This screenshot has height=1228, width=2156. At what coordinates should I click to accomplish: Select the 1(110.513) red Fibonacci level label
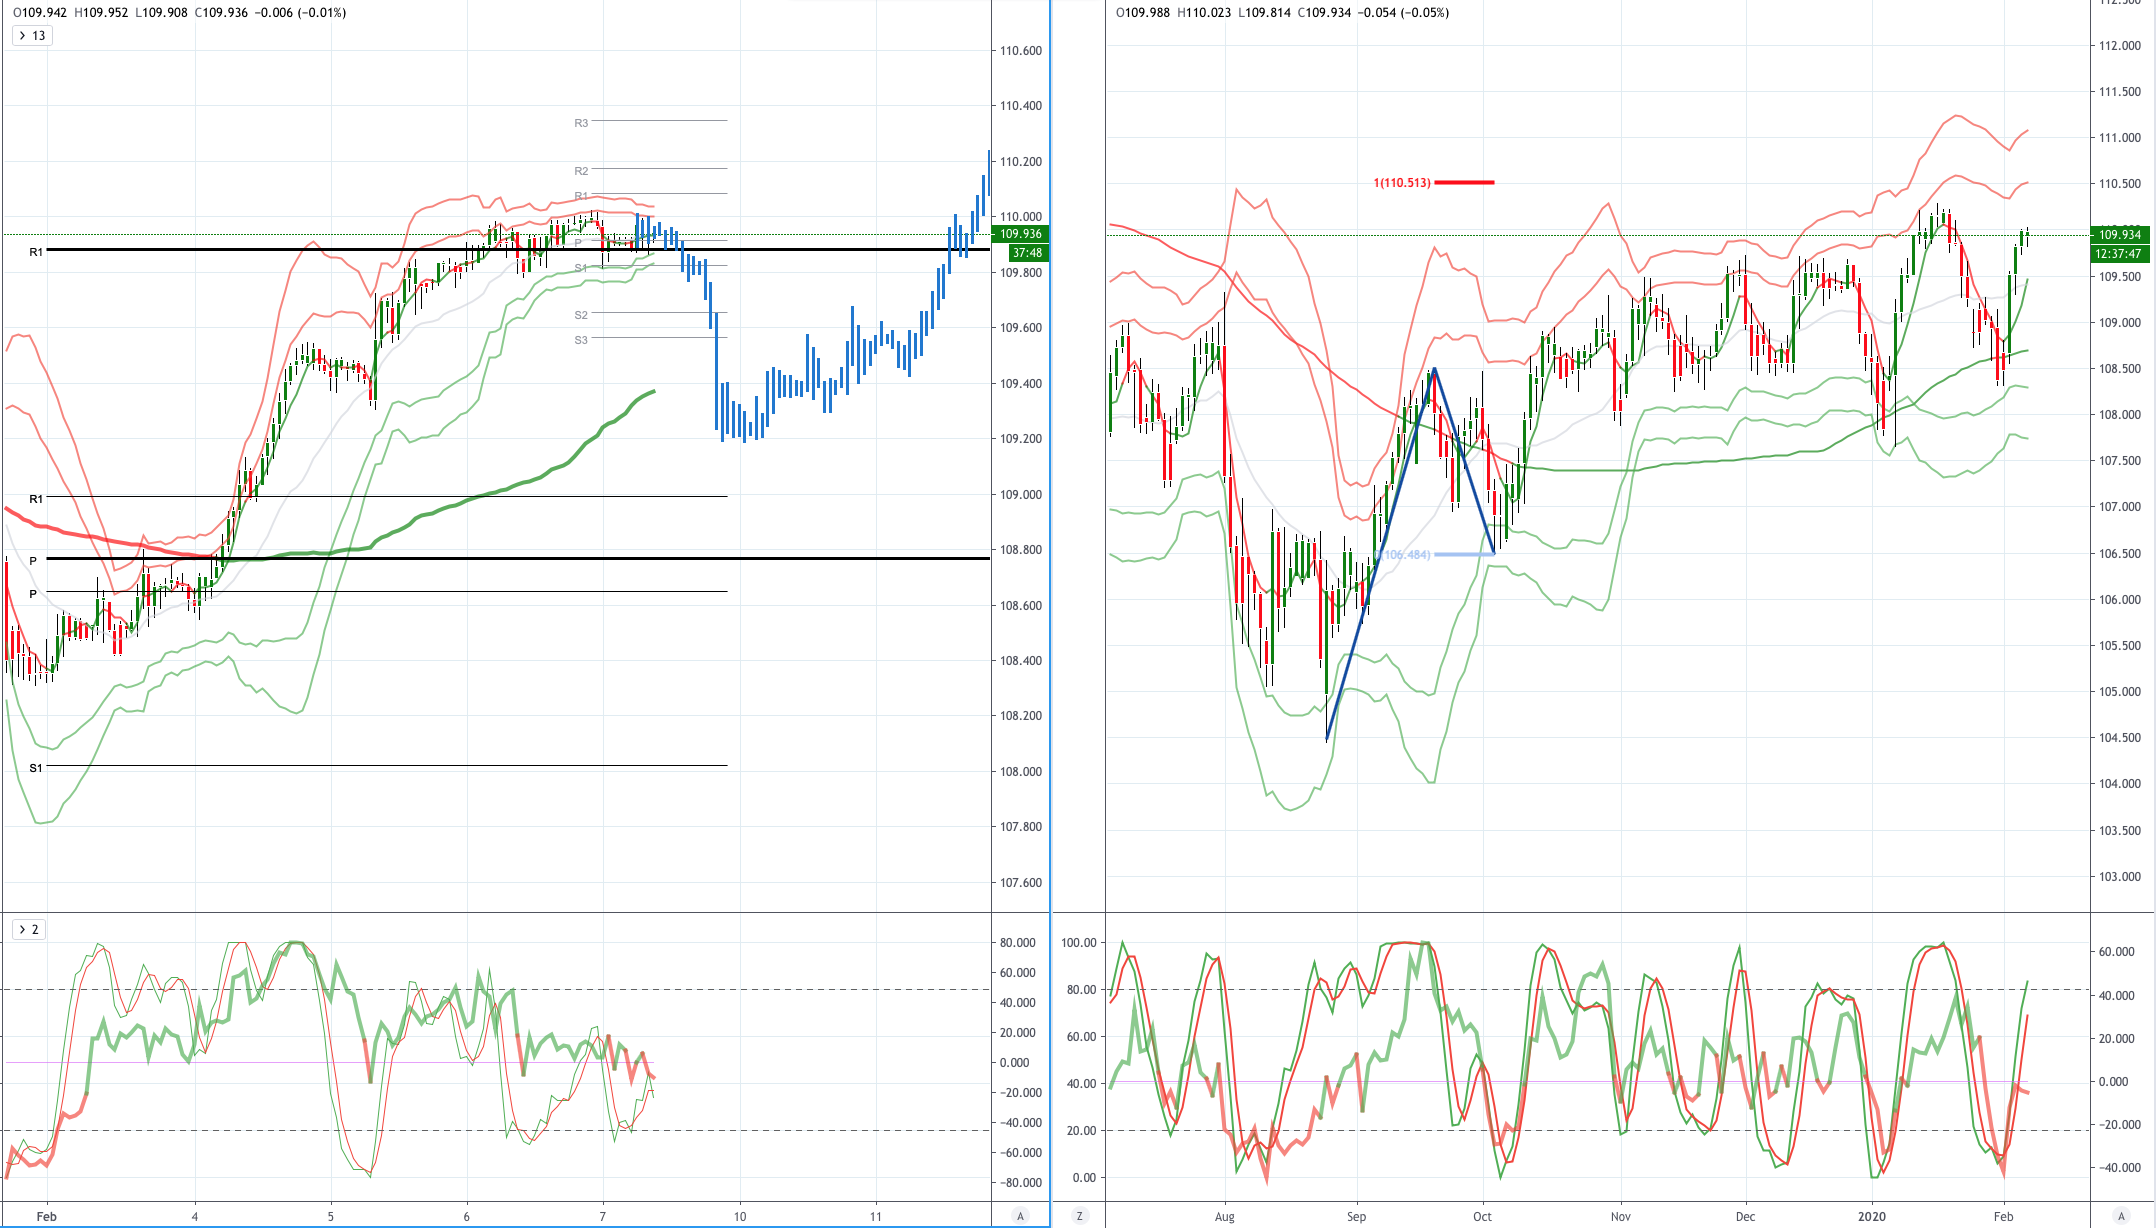click(x=1402, y=183)
